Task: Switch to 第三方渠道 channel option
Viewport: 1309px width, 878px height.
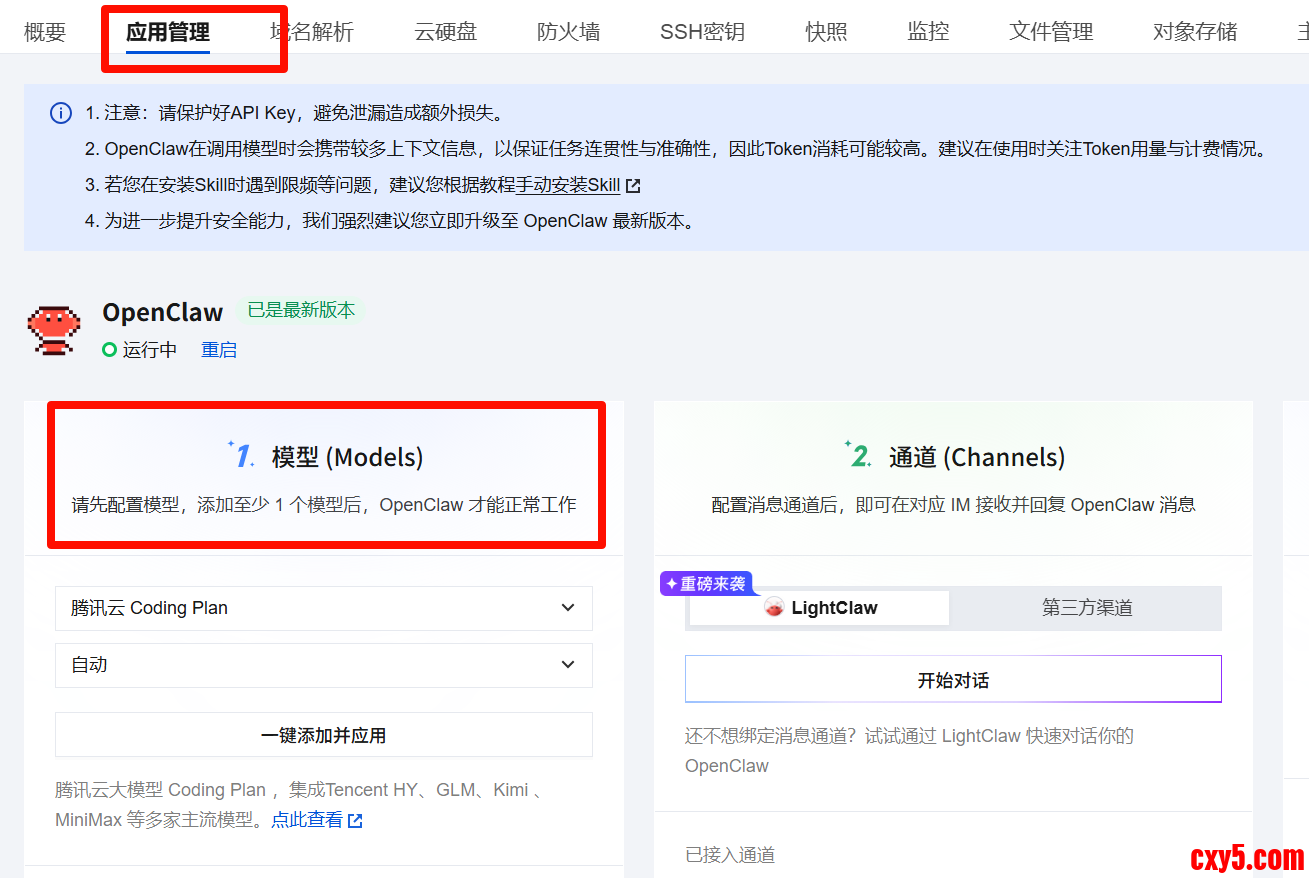Action: (1086, 608)
